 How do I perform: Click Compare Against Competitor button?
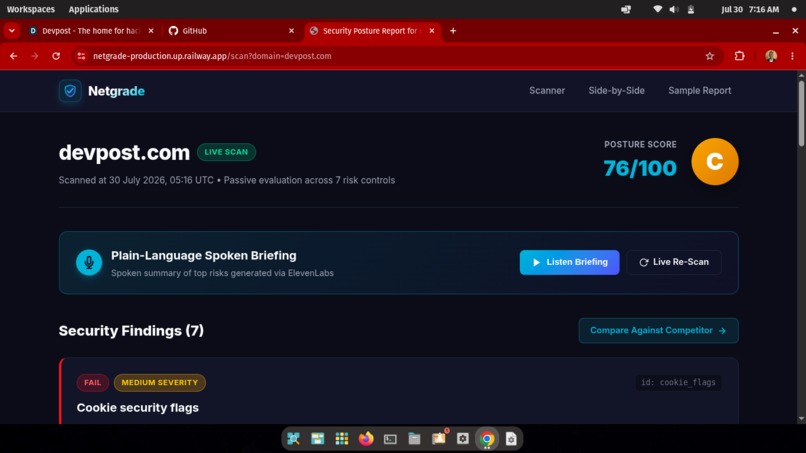coord(658,331)
